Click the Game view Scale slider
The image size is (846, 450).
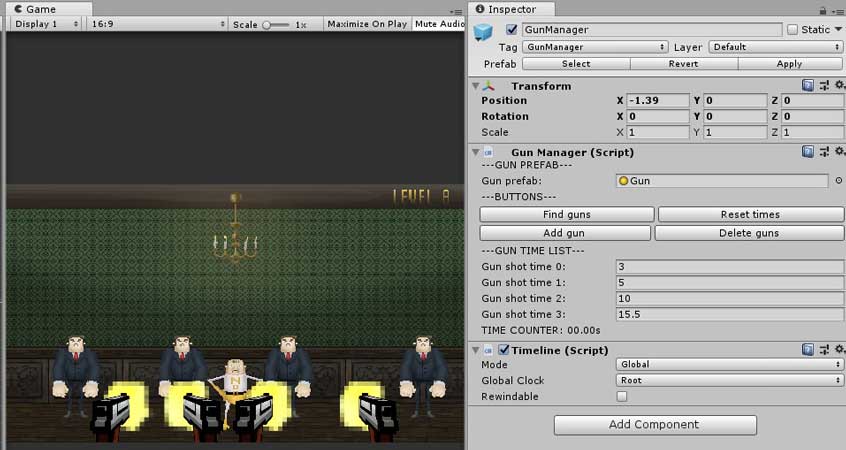[276, 25]
